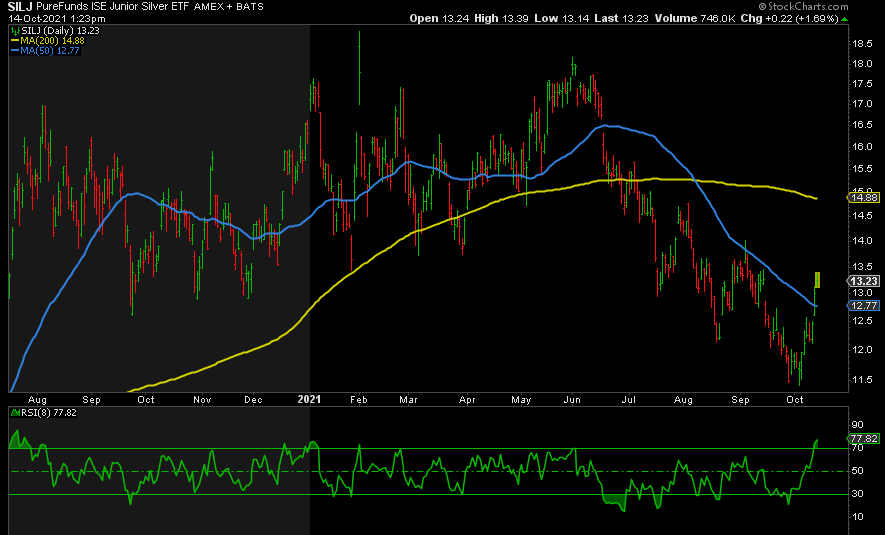Click the green 77.82 RSI tag on axis

[864, 438]
